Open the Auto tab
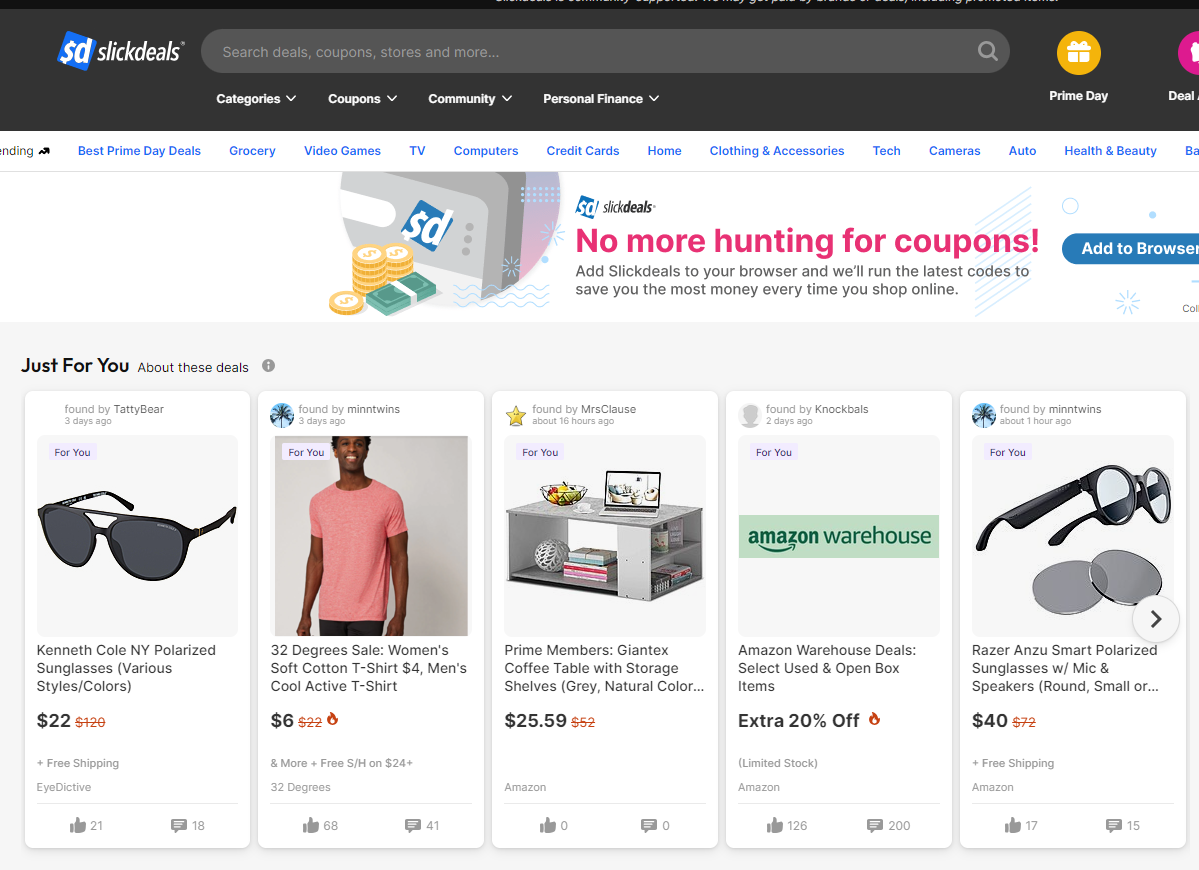1199x870 pixels. point(1022,151)
